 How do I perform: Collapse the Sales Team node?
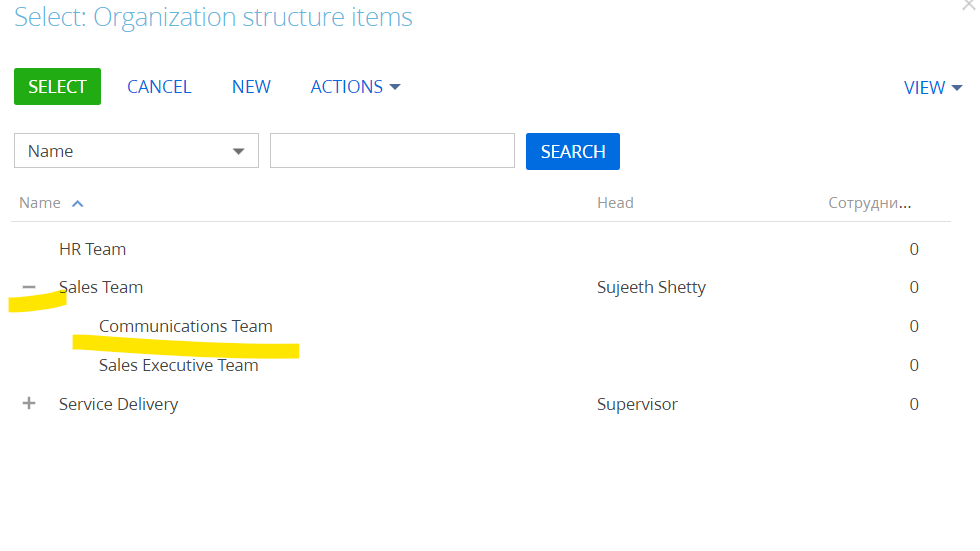point(29,287)
